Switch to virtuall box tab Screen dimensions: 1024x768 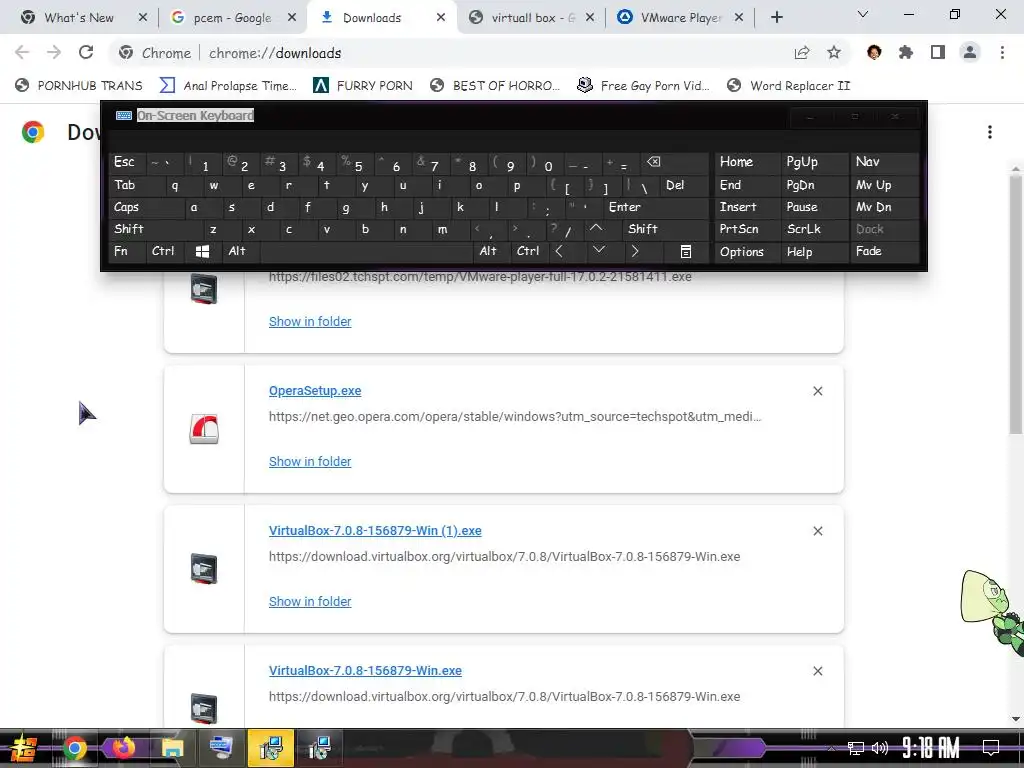tap(532, 18)
